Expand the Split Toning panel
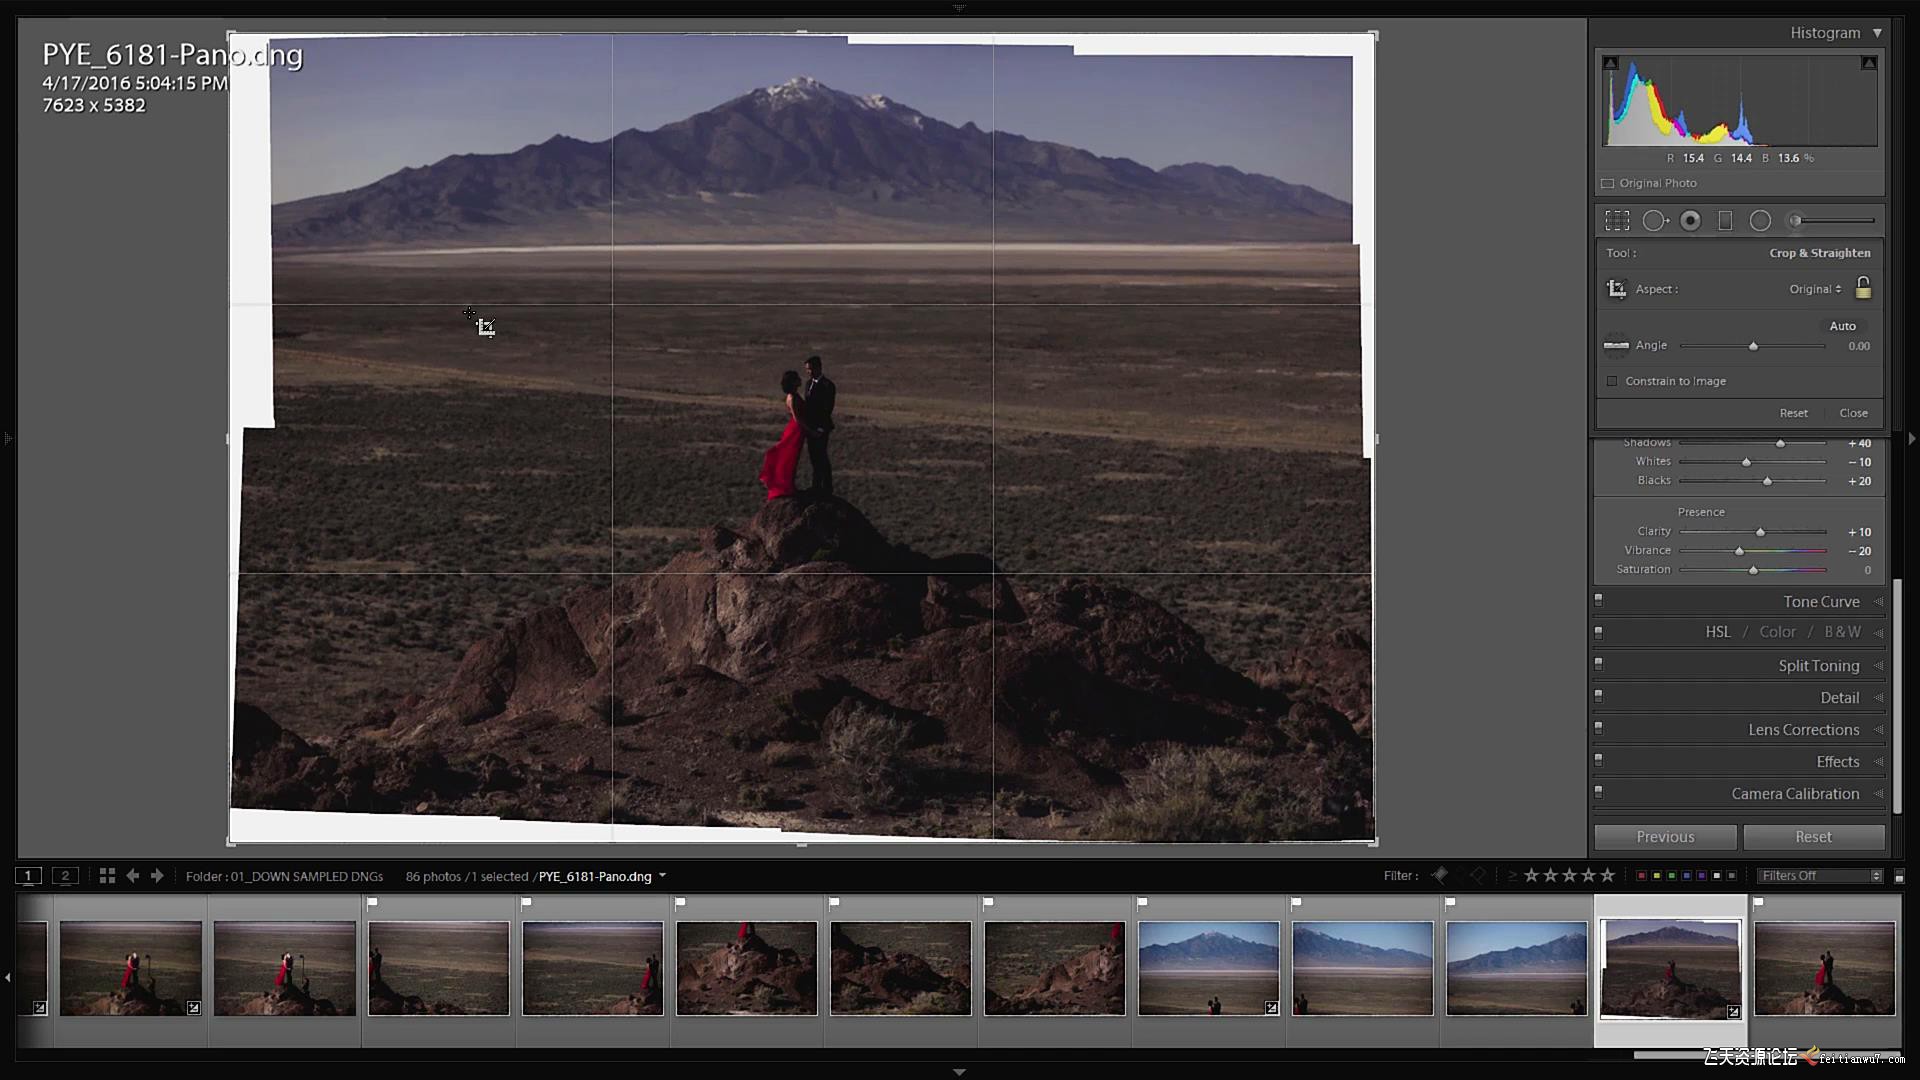 click(1818, 666)
